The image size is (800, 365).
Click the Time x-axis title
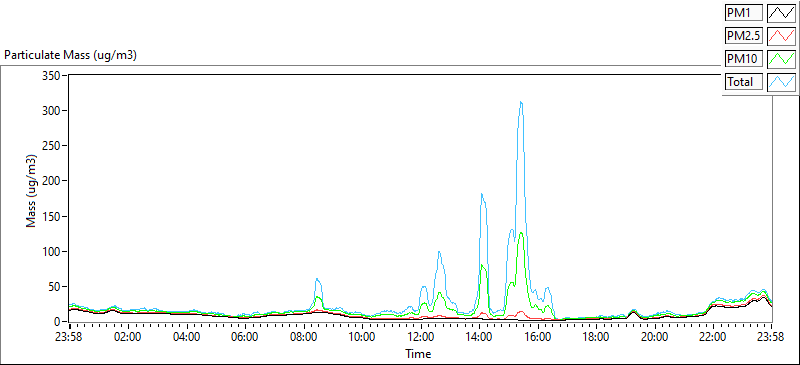(418, 353)
